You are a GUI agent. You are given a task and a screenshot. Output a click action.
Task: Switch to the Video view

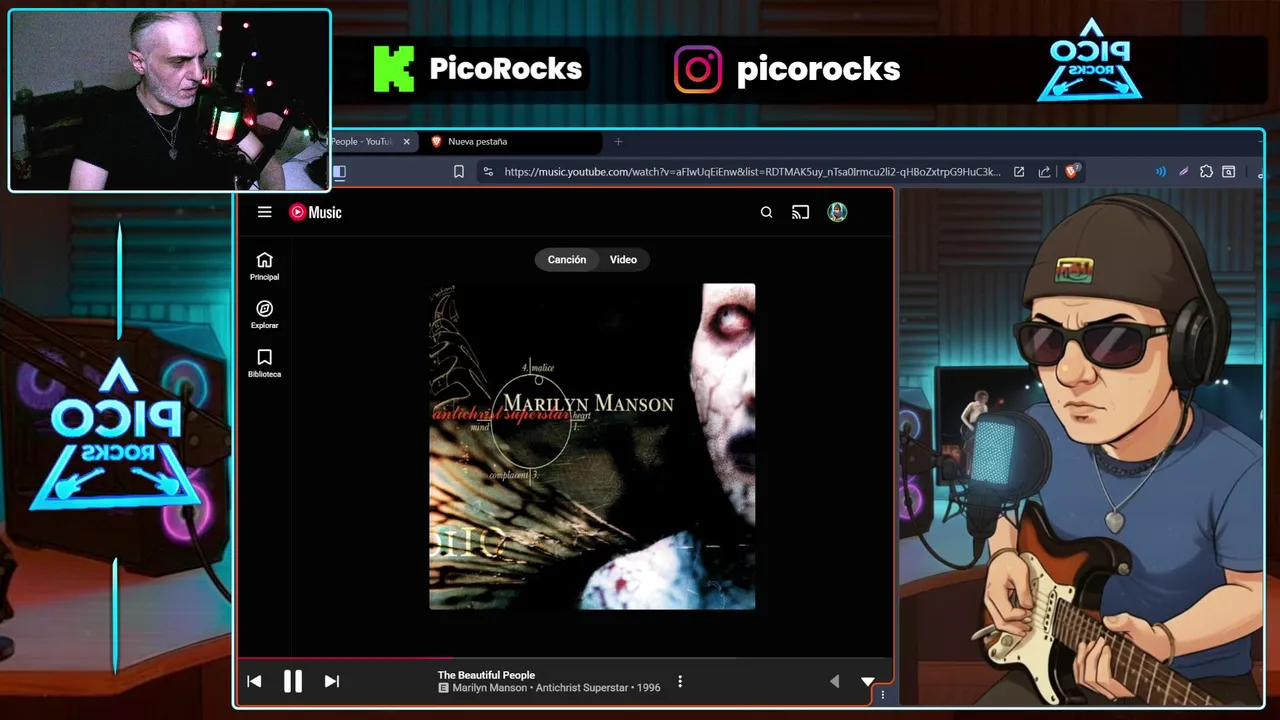click(x=623, y=259)
